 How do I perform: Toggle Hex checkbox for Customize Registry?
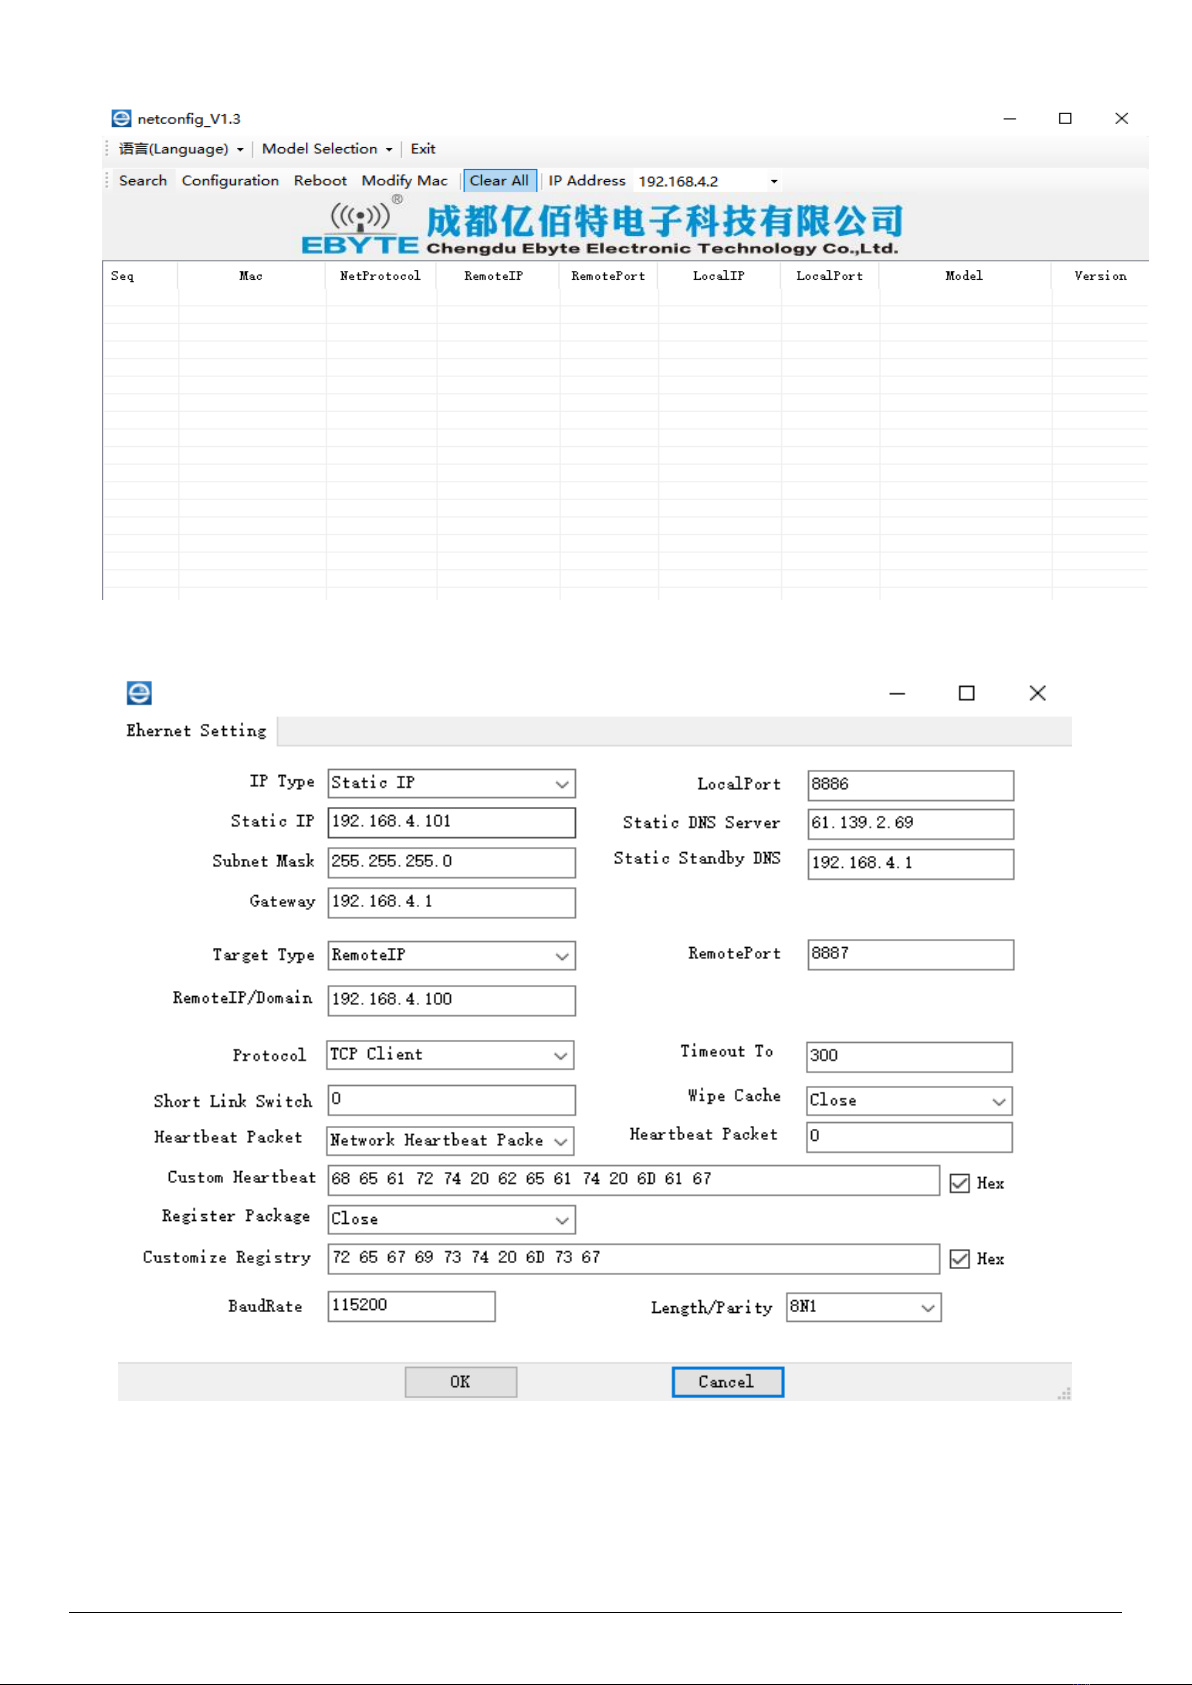(x=960, y=1259)
